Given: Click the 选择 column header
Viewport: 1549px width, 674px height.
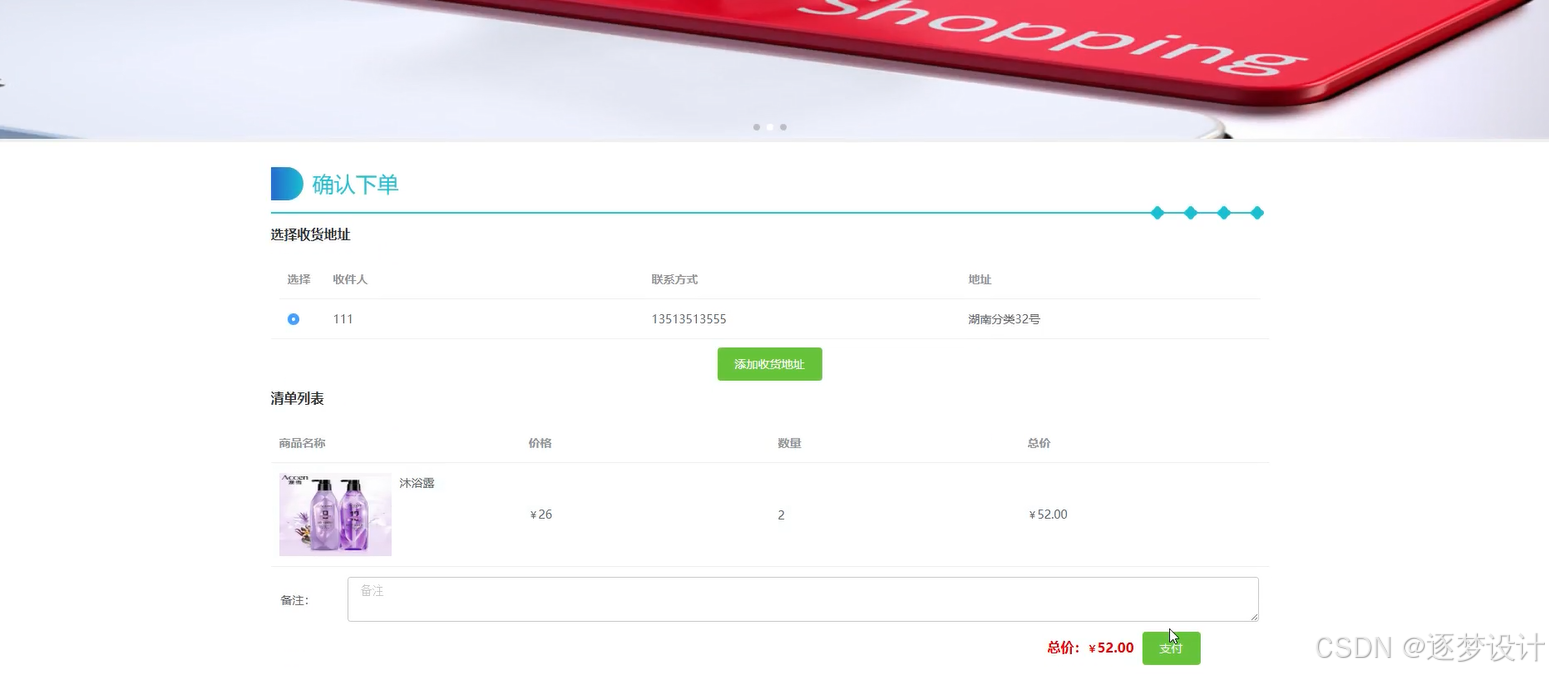Looking at the screenshot, I should click(x=299, y=279).
